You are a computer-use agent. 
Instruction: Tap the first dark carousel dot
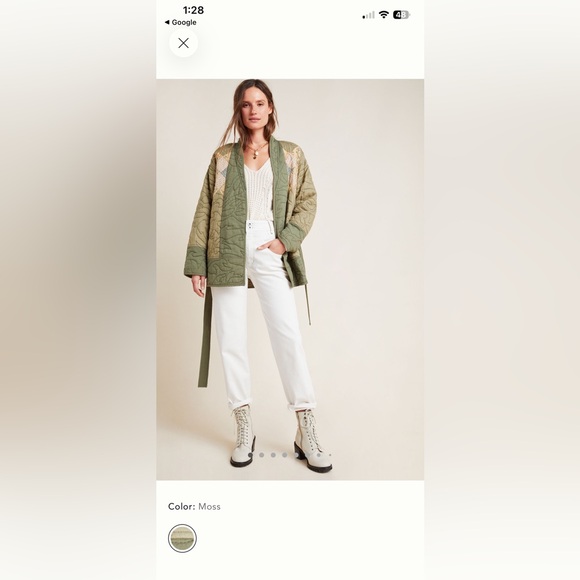pos(250,455)
